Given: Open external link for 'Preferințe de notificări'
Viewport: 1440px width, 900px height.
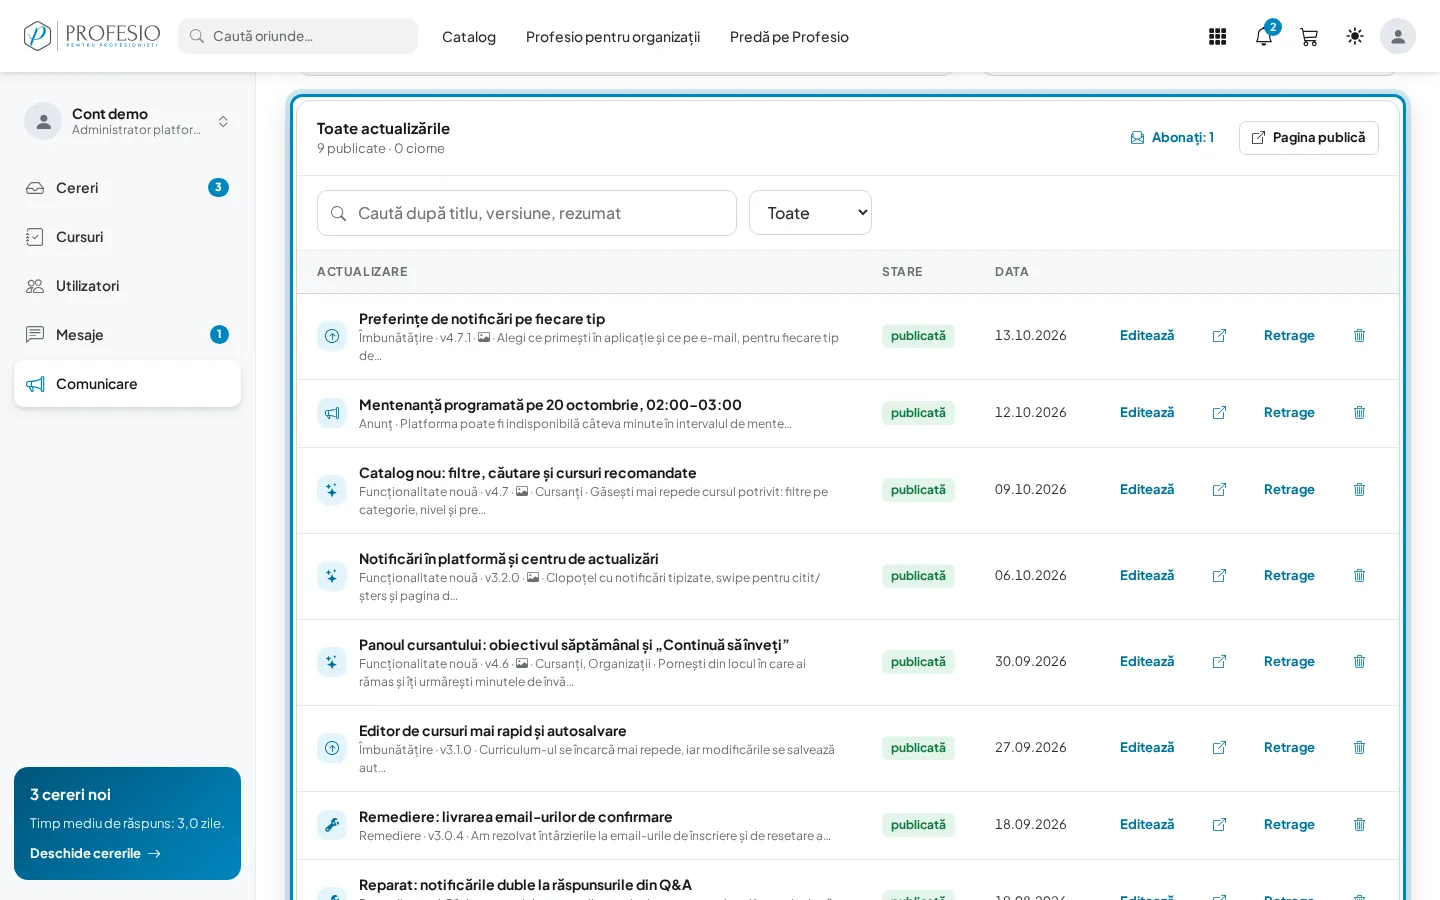Looking at the screenshot, I should coord(1219,336).
